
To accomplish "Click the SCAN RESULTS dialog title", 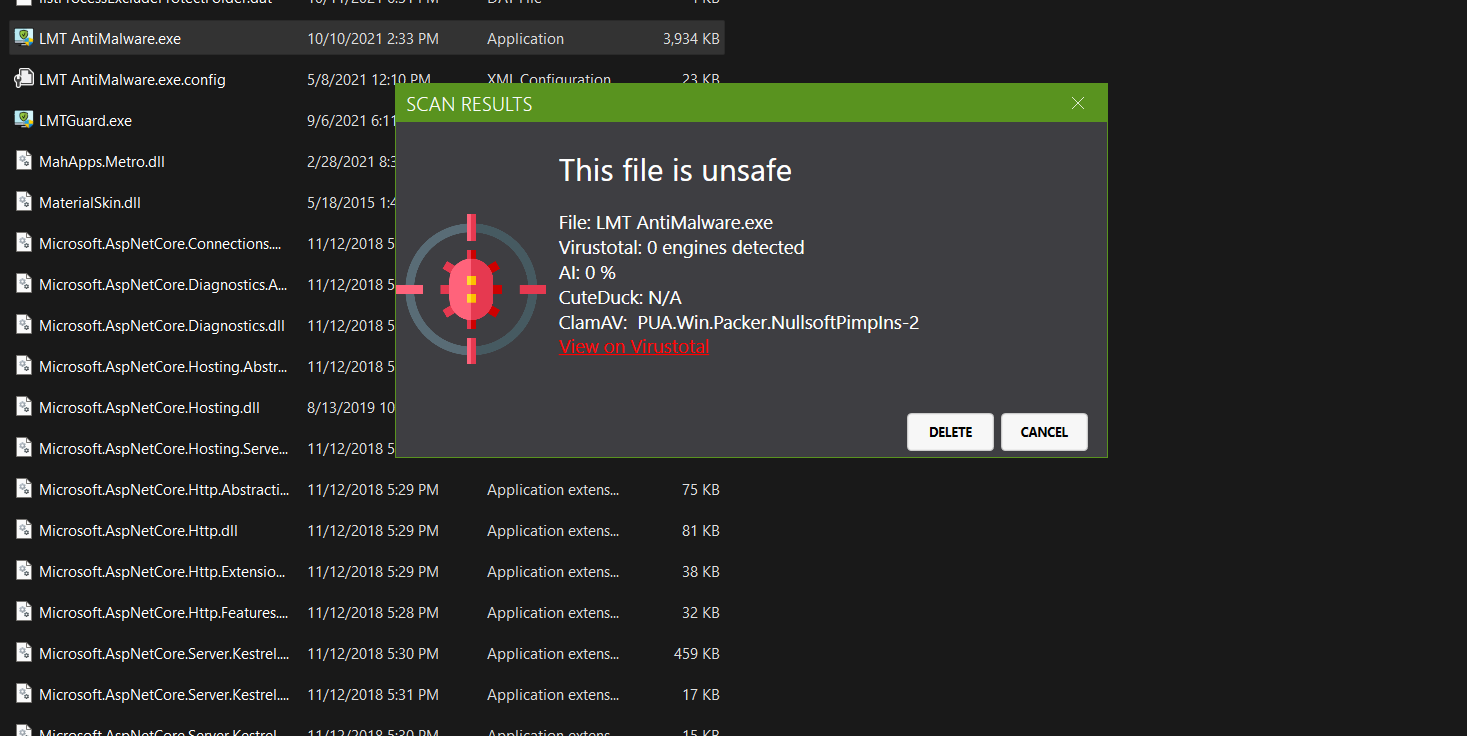I will pos(469,104).
